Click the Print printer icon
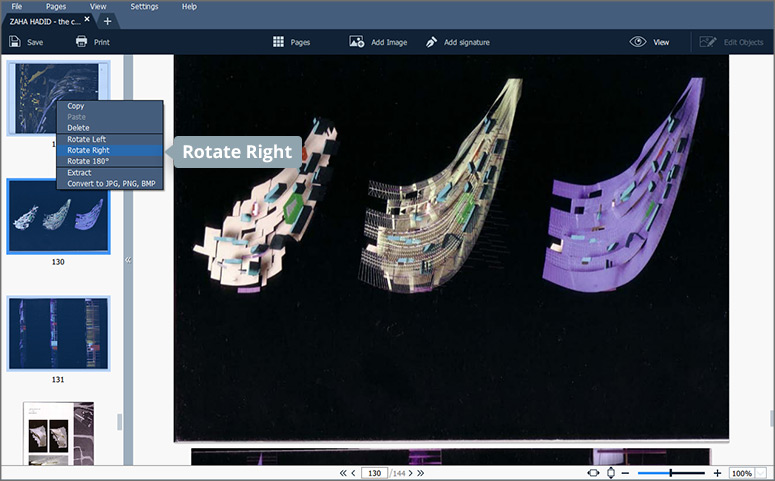Viewport: 775px width, 481px height. pos(82,42)
